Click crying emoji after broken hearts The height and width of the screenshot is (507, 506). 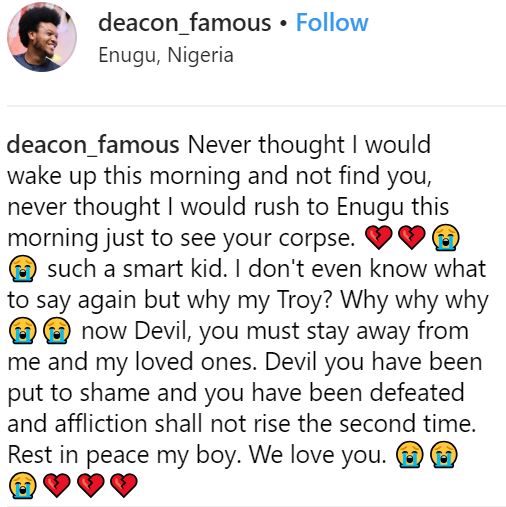pos(445,237)
